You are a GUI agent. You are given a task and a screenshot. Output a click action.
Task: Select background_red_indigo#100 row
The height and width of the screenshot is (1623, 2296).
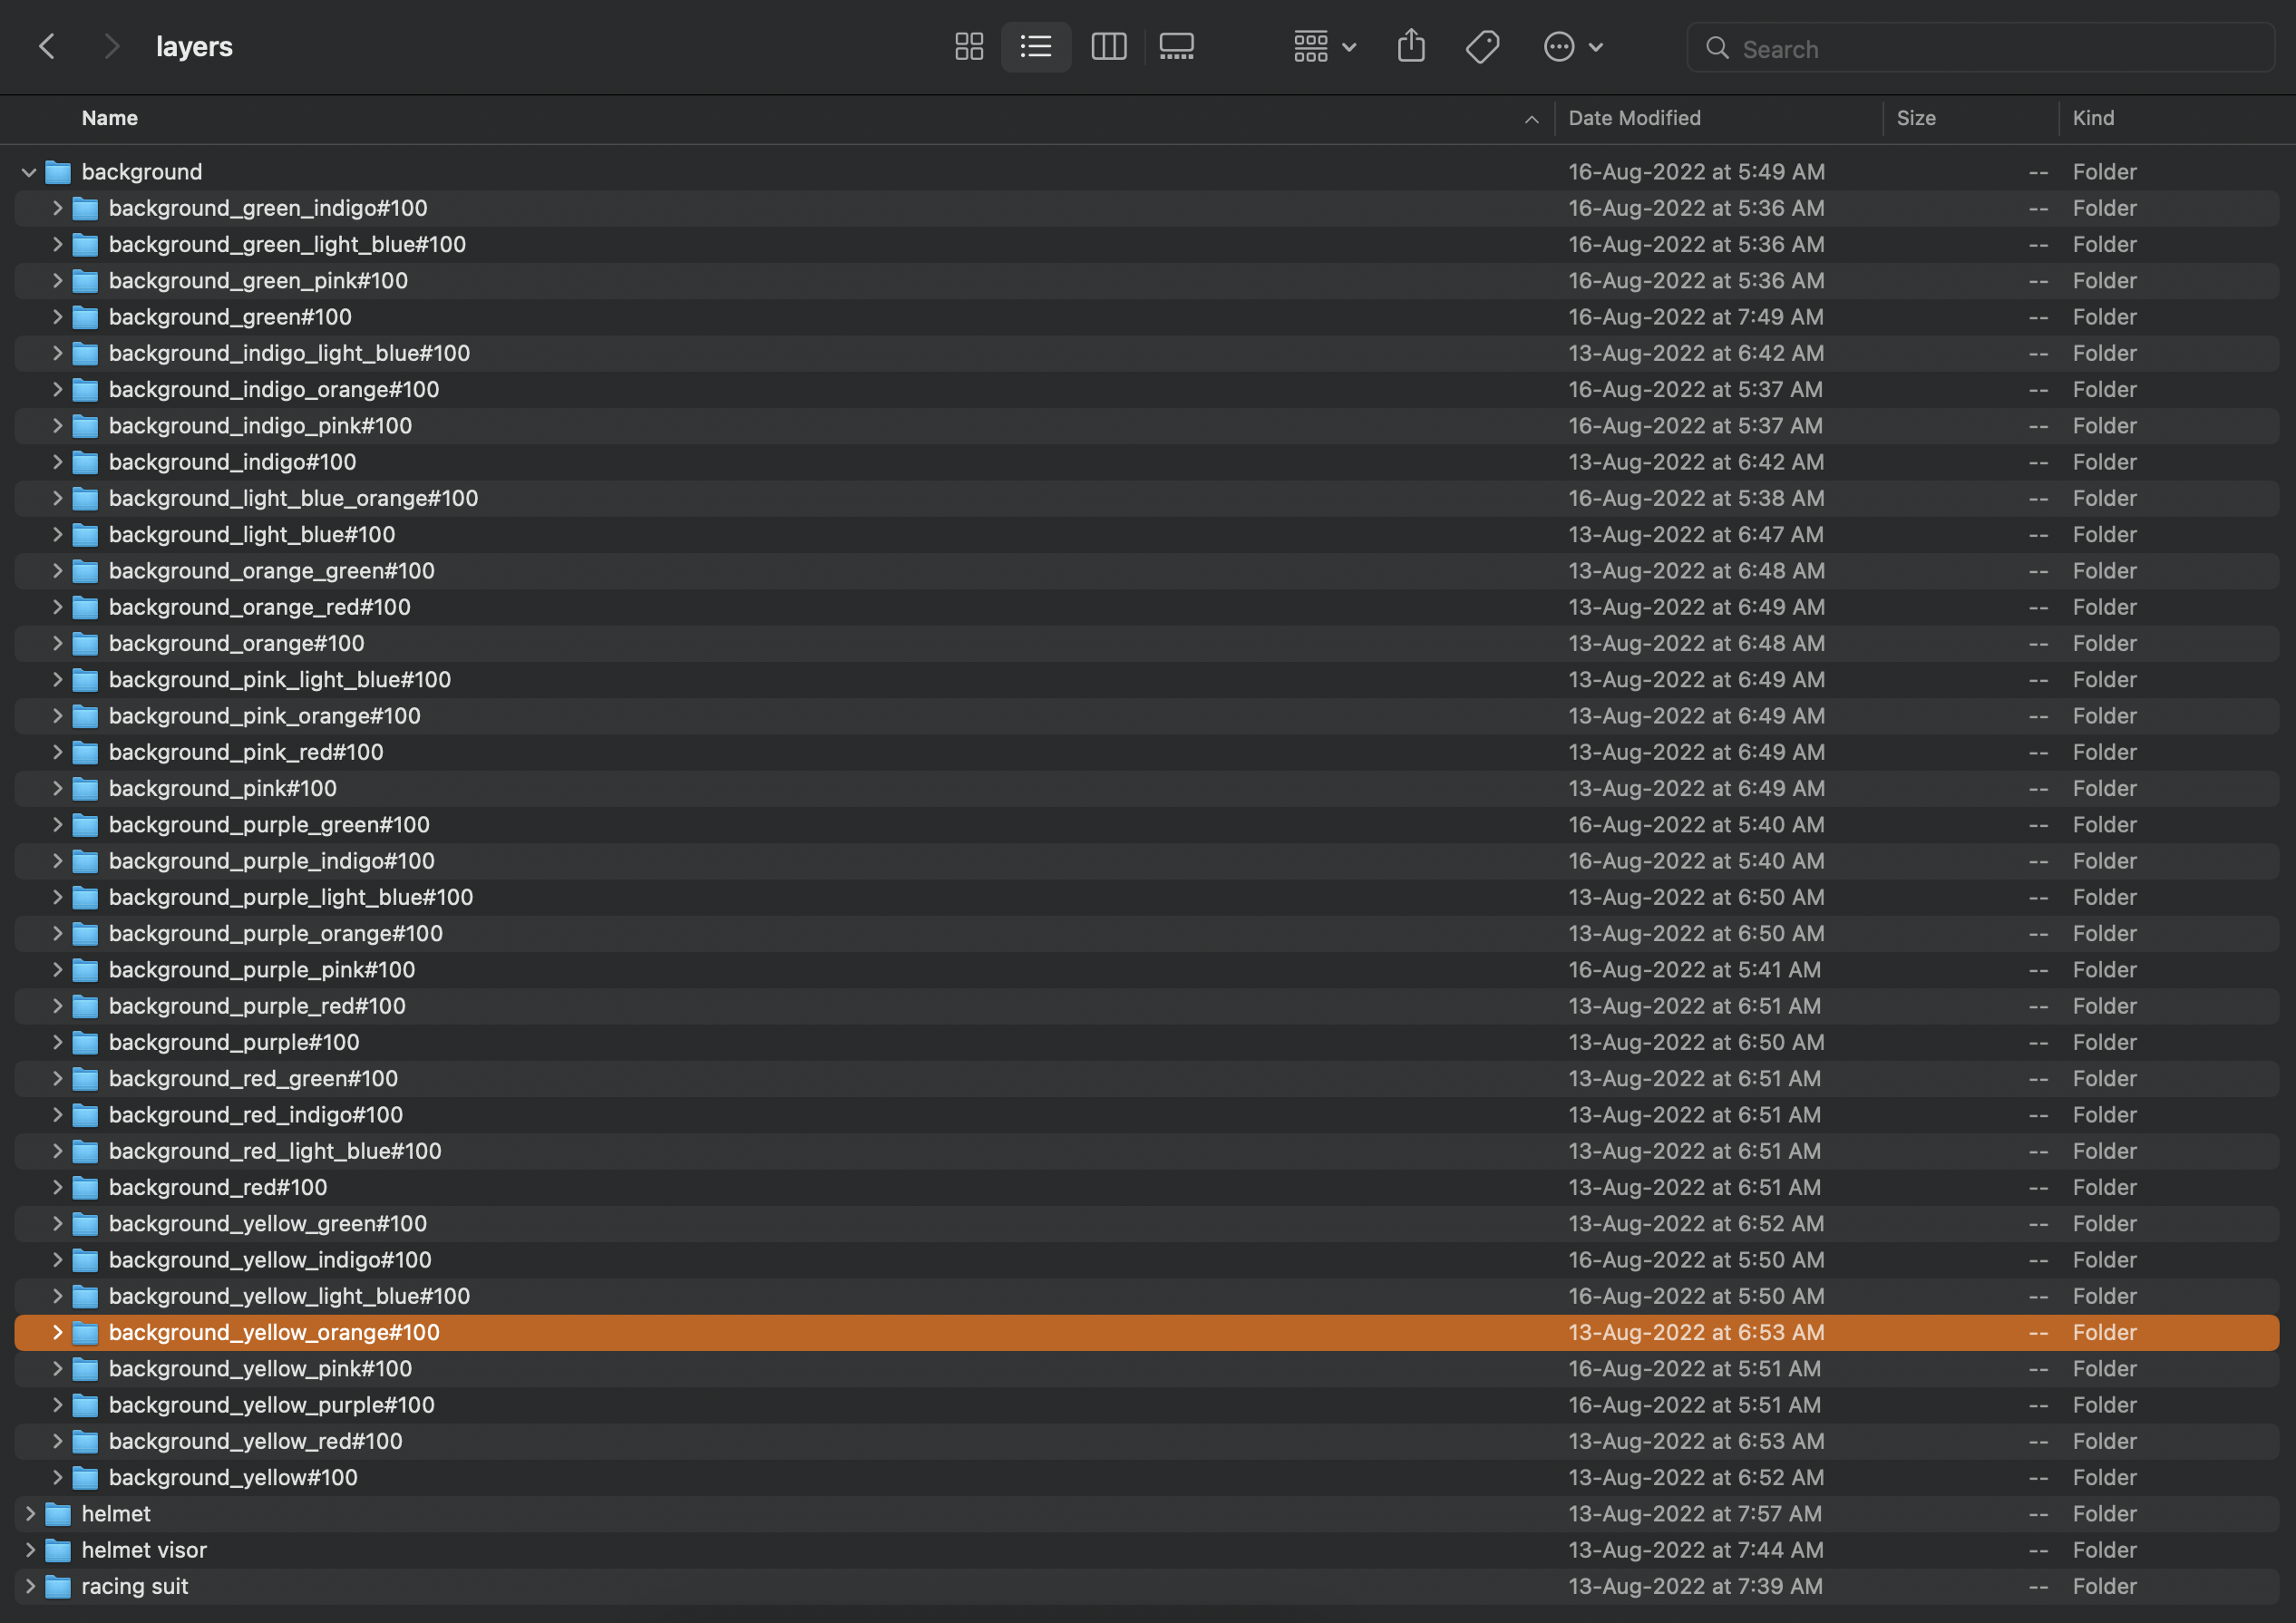1147,1115
